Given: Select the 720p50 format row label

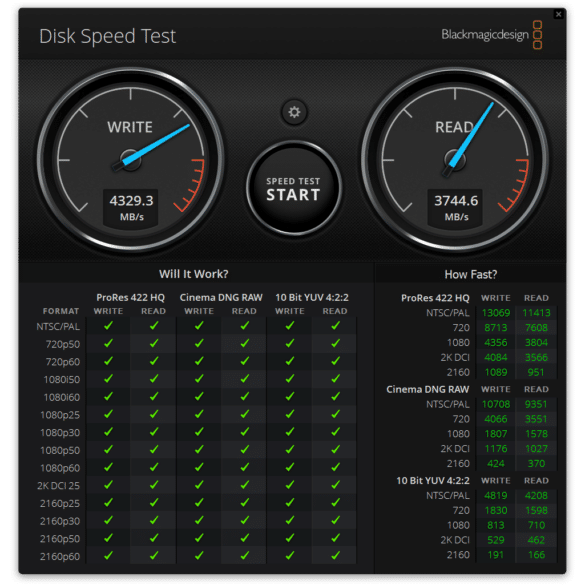Looking at the screenshot, I should pos(63,344).
